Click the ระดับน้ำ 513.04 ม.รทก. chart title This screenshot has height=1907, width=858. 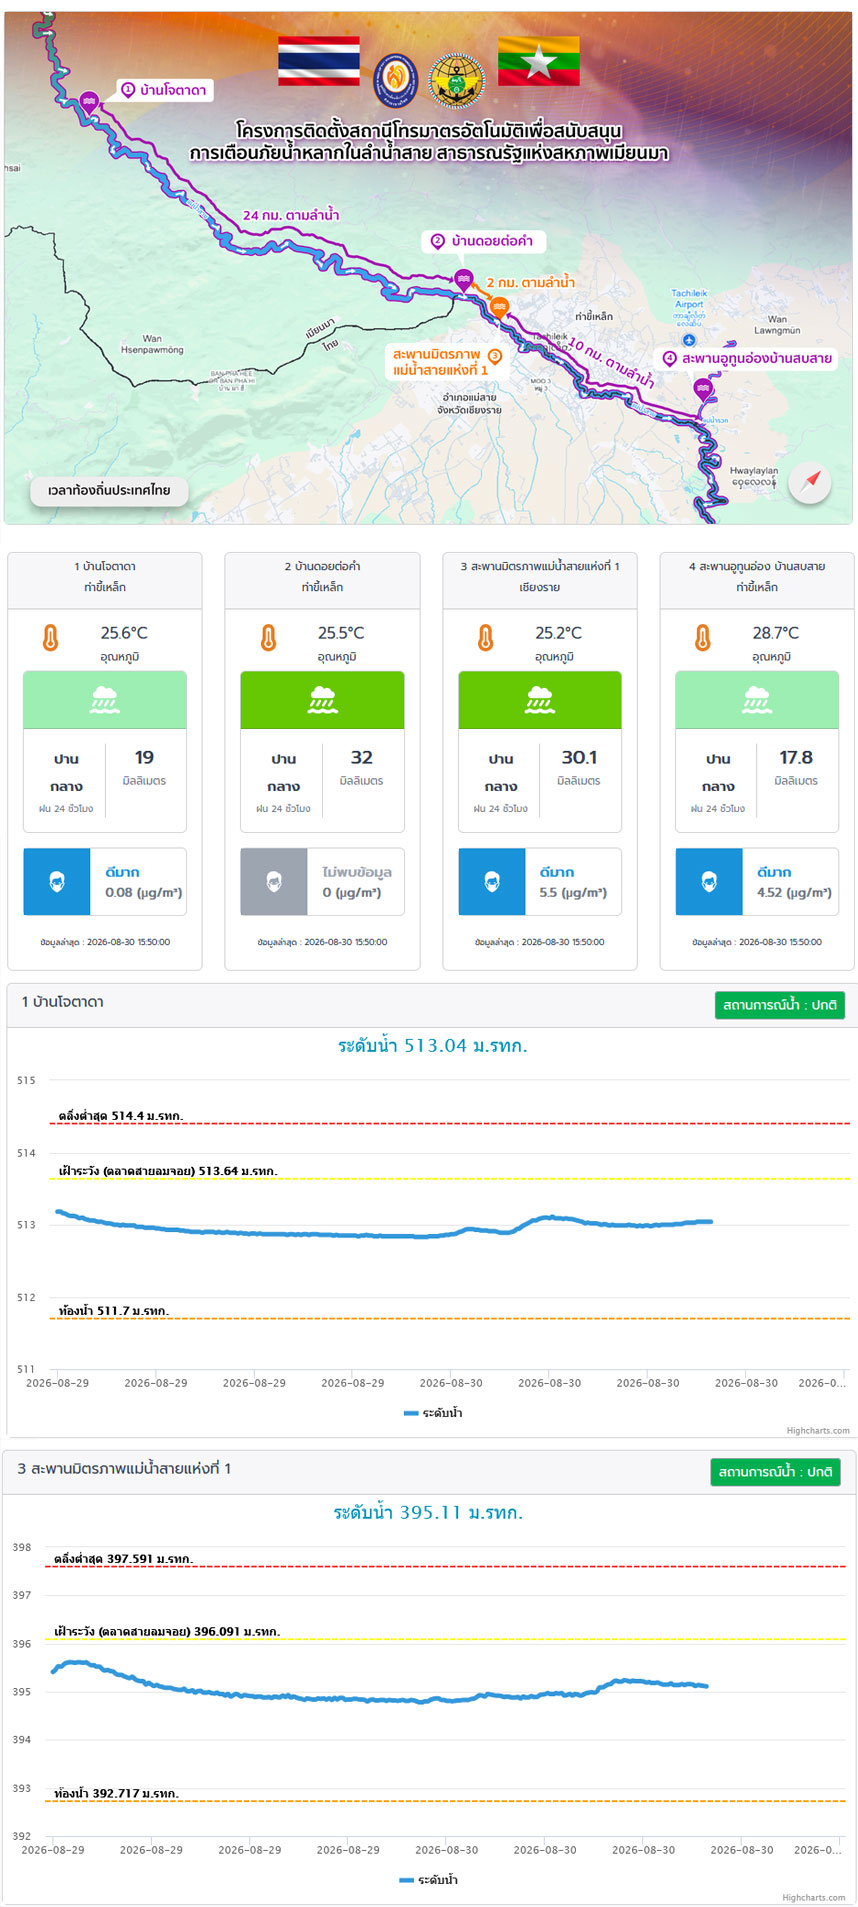(433, 1046)
